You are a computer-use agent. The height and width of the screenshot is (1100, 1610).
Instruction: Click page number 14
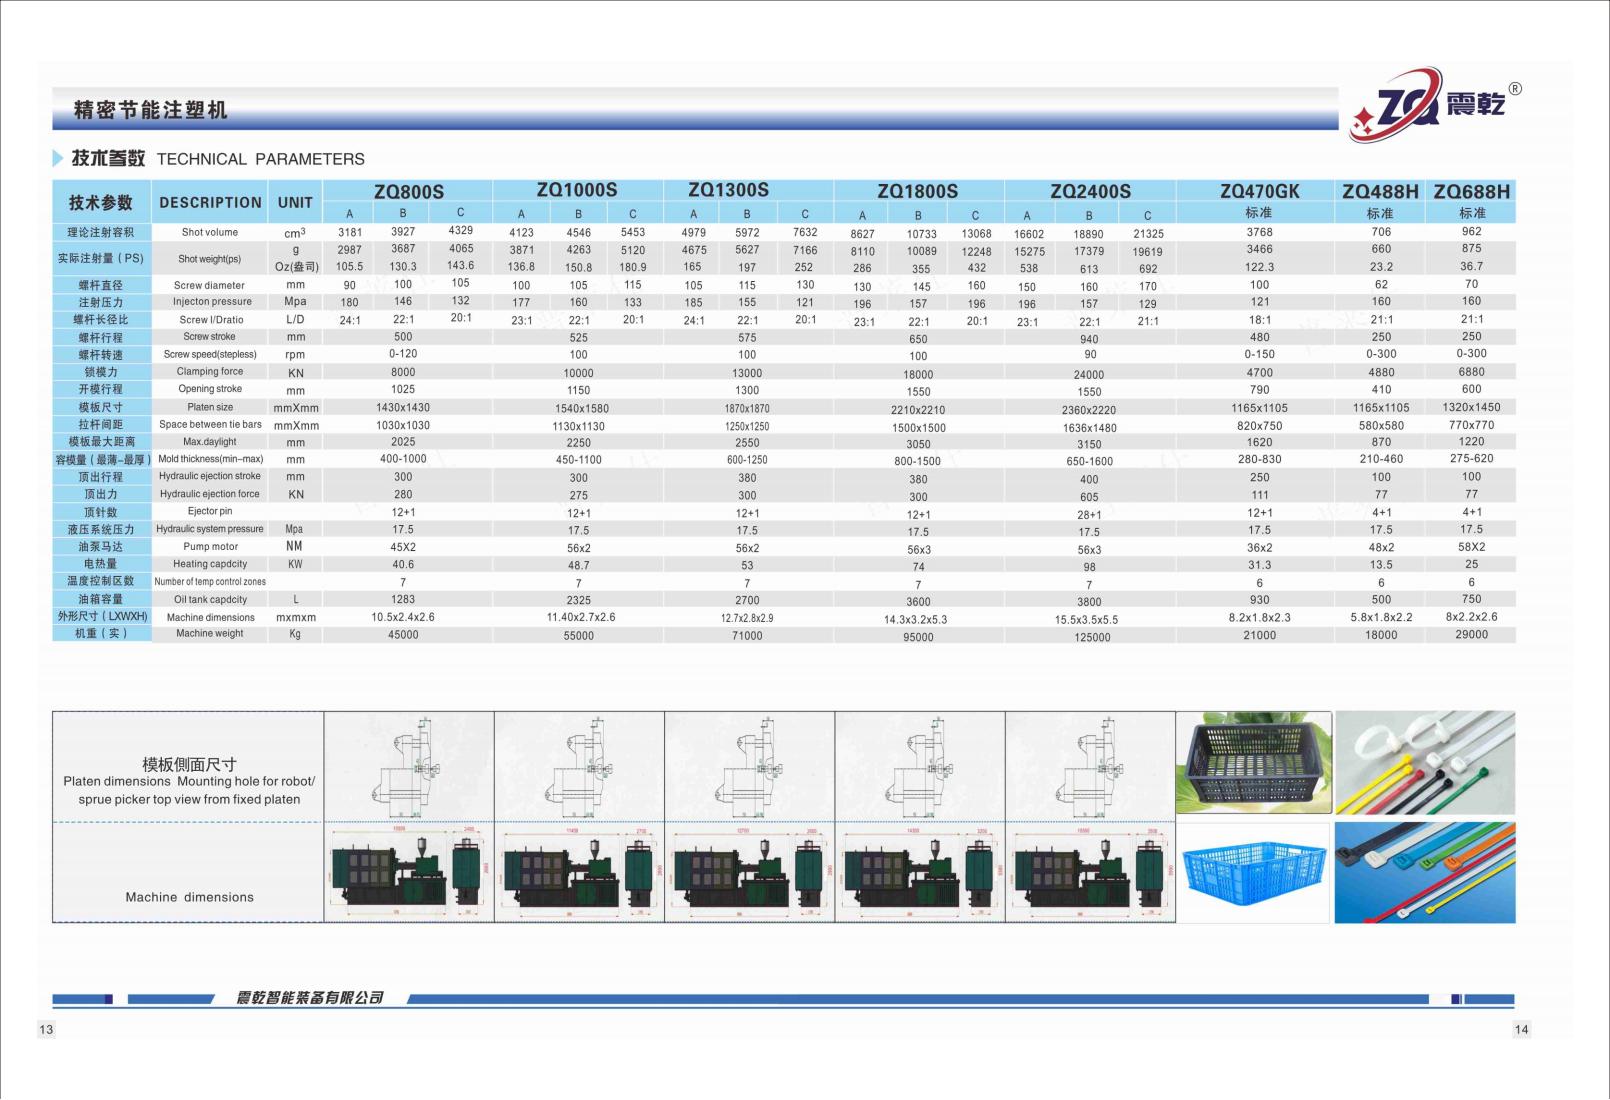1521,1029
